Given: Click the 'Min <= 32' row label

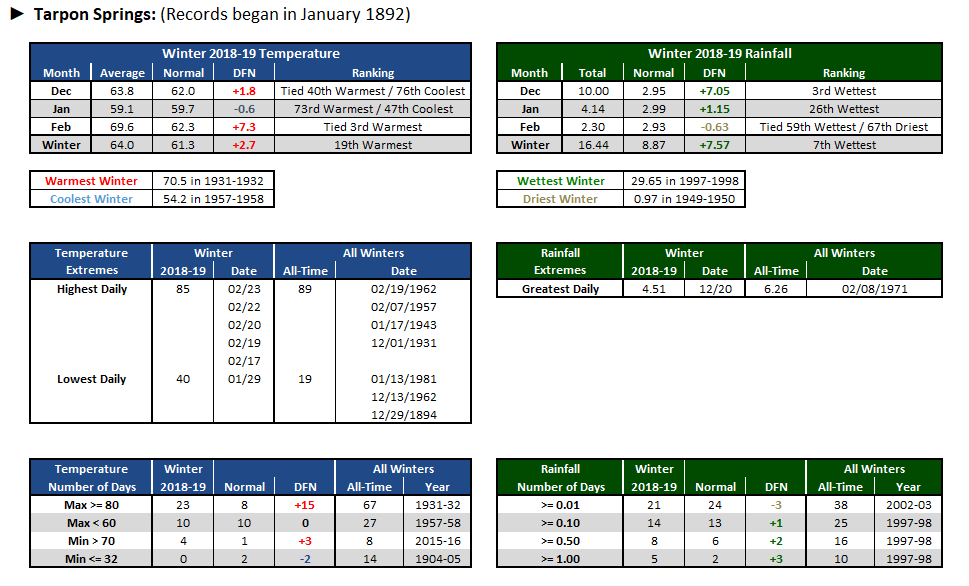Looking at the screenshot, I should pyautogui.click(x=91, y=559).
